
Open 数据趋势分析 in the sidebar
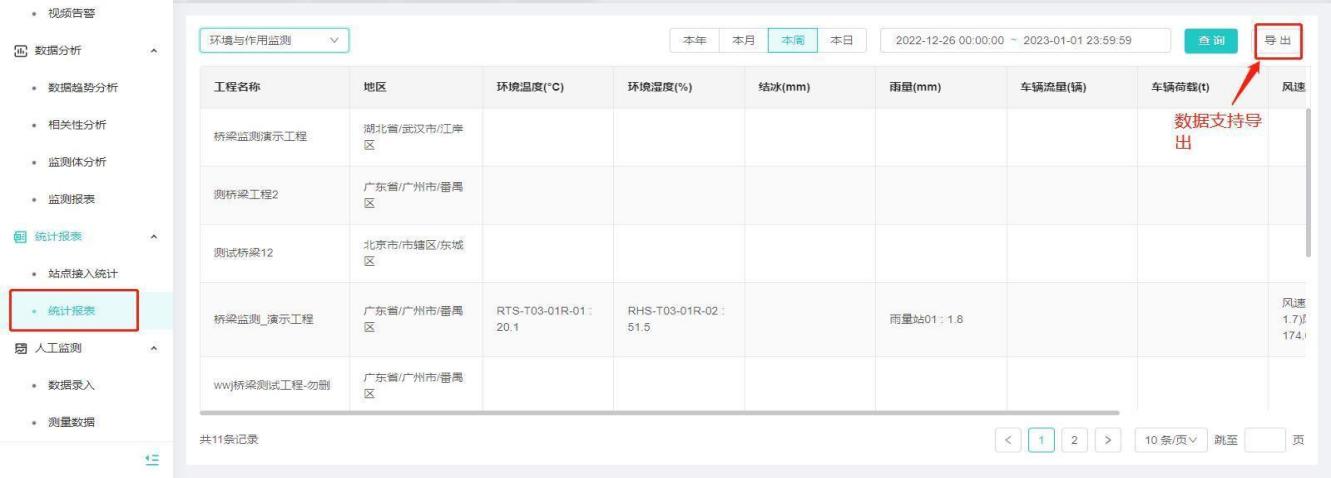click(x=84, y=88)
